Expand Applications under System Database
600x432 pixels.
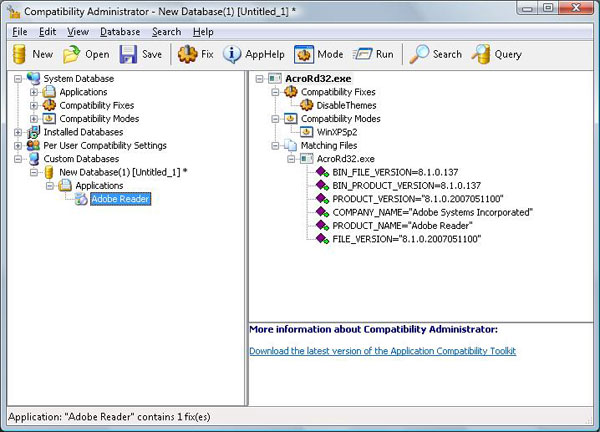(34, 92)
